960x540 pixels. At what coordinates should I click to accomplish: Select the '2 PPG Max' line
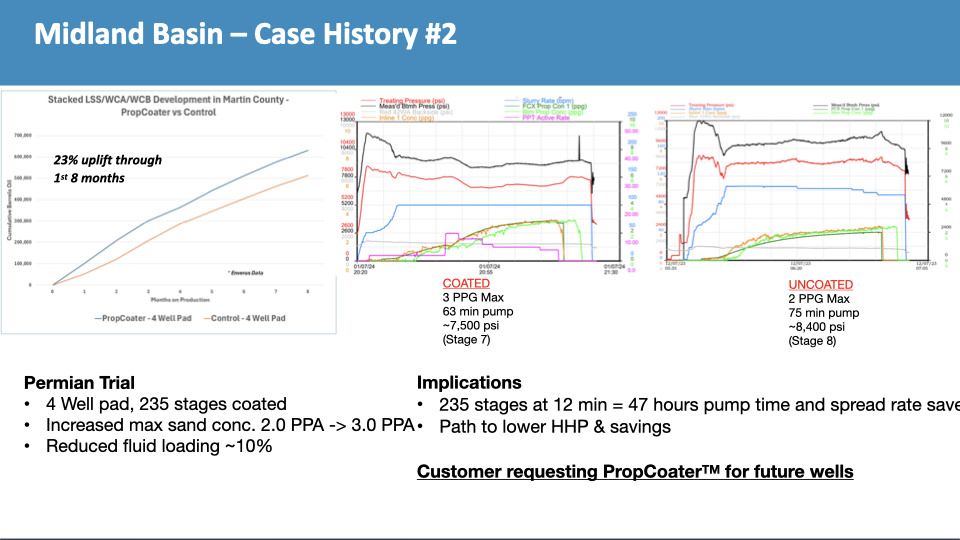click(x=819, y=299)
